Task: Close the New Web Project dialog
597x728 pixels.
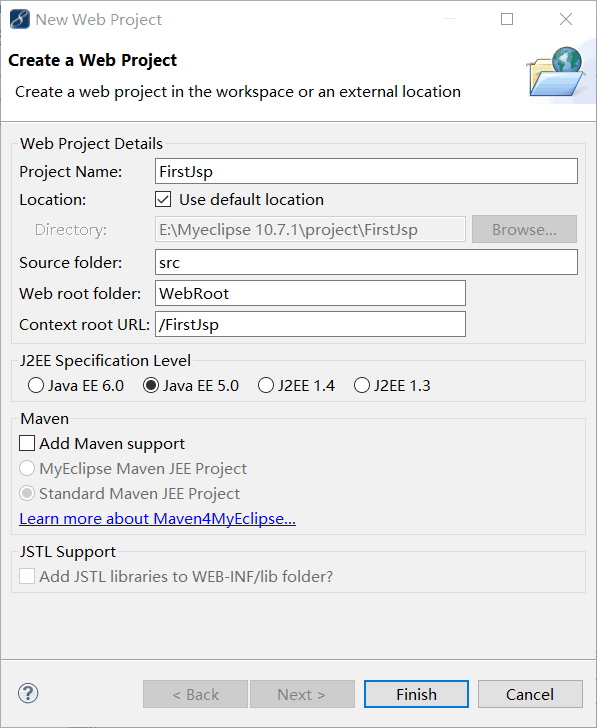Action: tap(566, 19)
